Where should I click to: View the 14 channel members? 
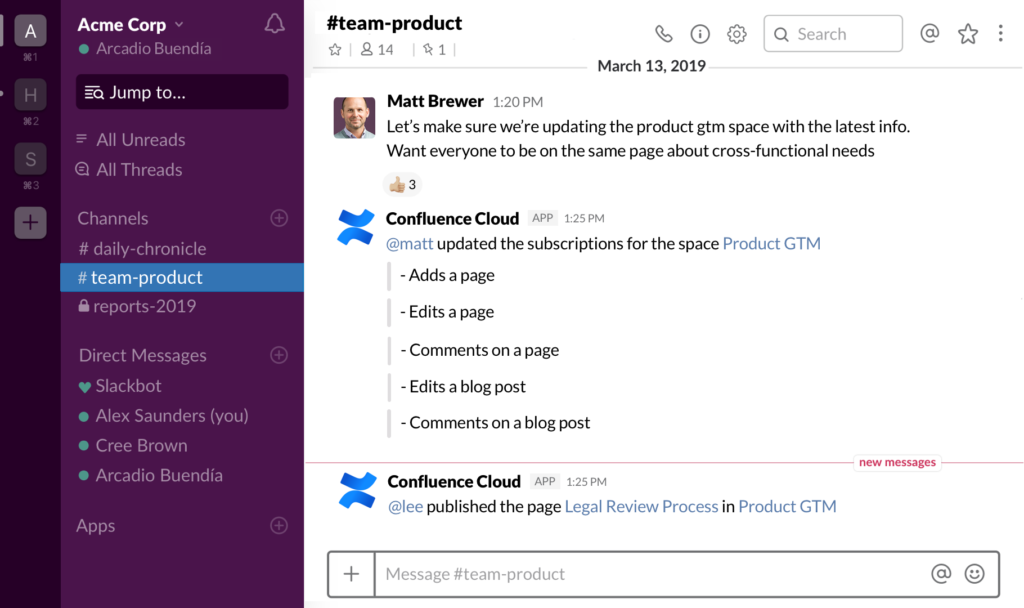coord(377,50)
